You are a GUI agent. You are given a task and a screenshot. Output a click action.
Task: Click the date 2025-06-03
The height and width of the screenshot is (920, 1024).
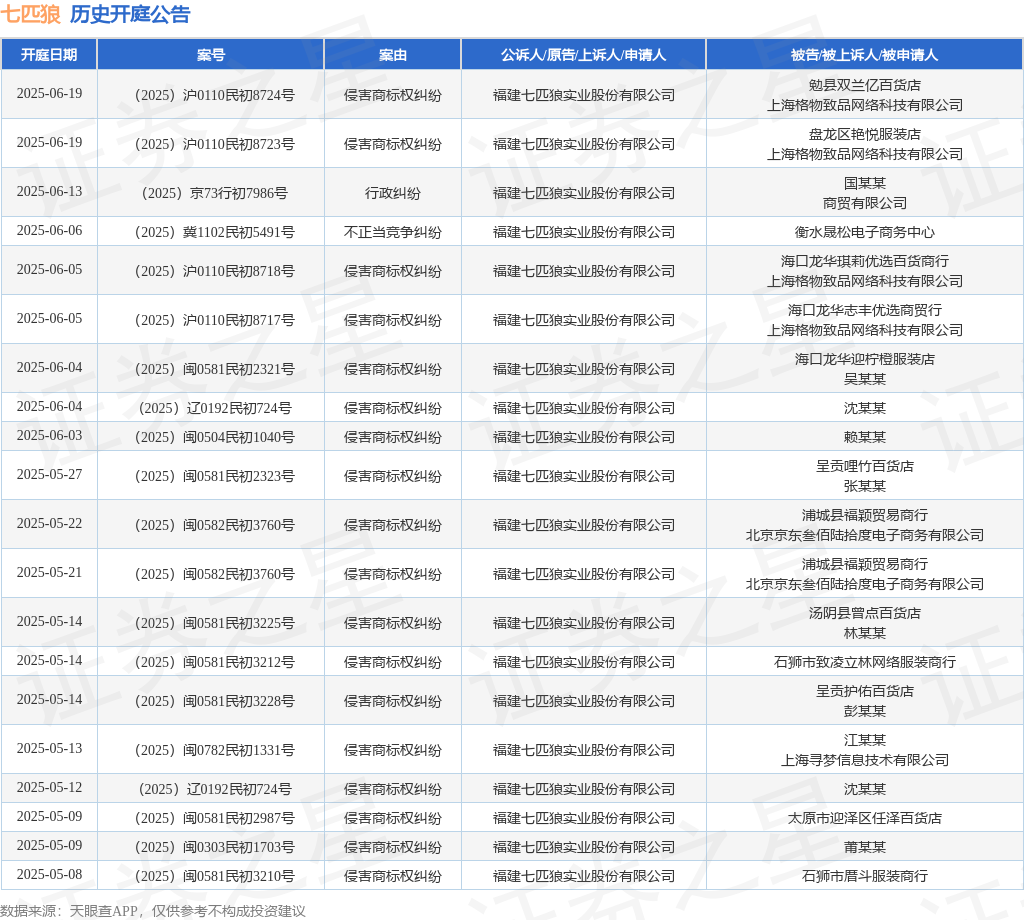click(x=50, y=435)
